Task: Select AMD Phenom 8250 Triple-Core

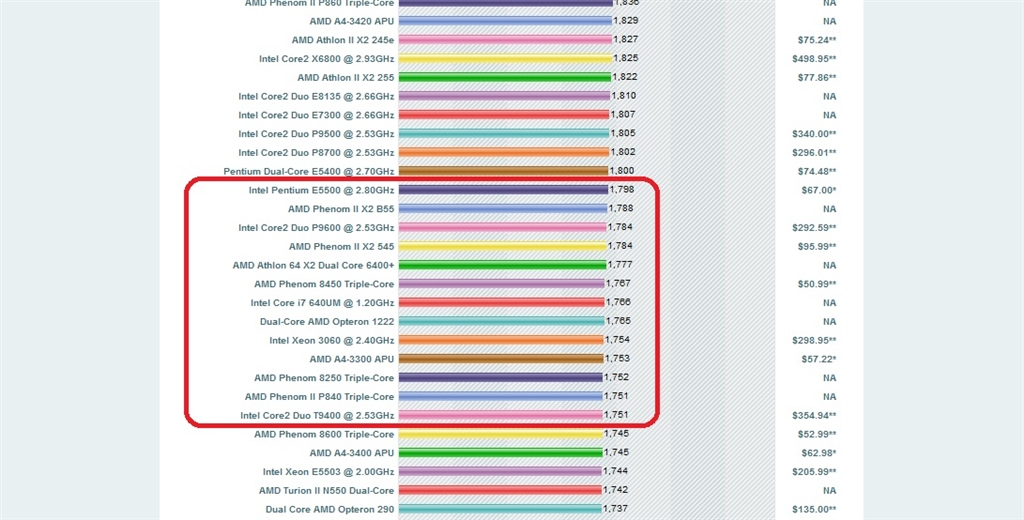Action: [324, 378]
